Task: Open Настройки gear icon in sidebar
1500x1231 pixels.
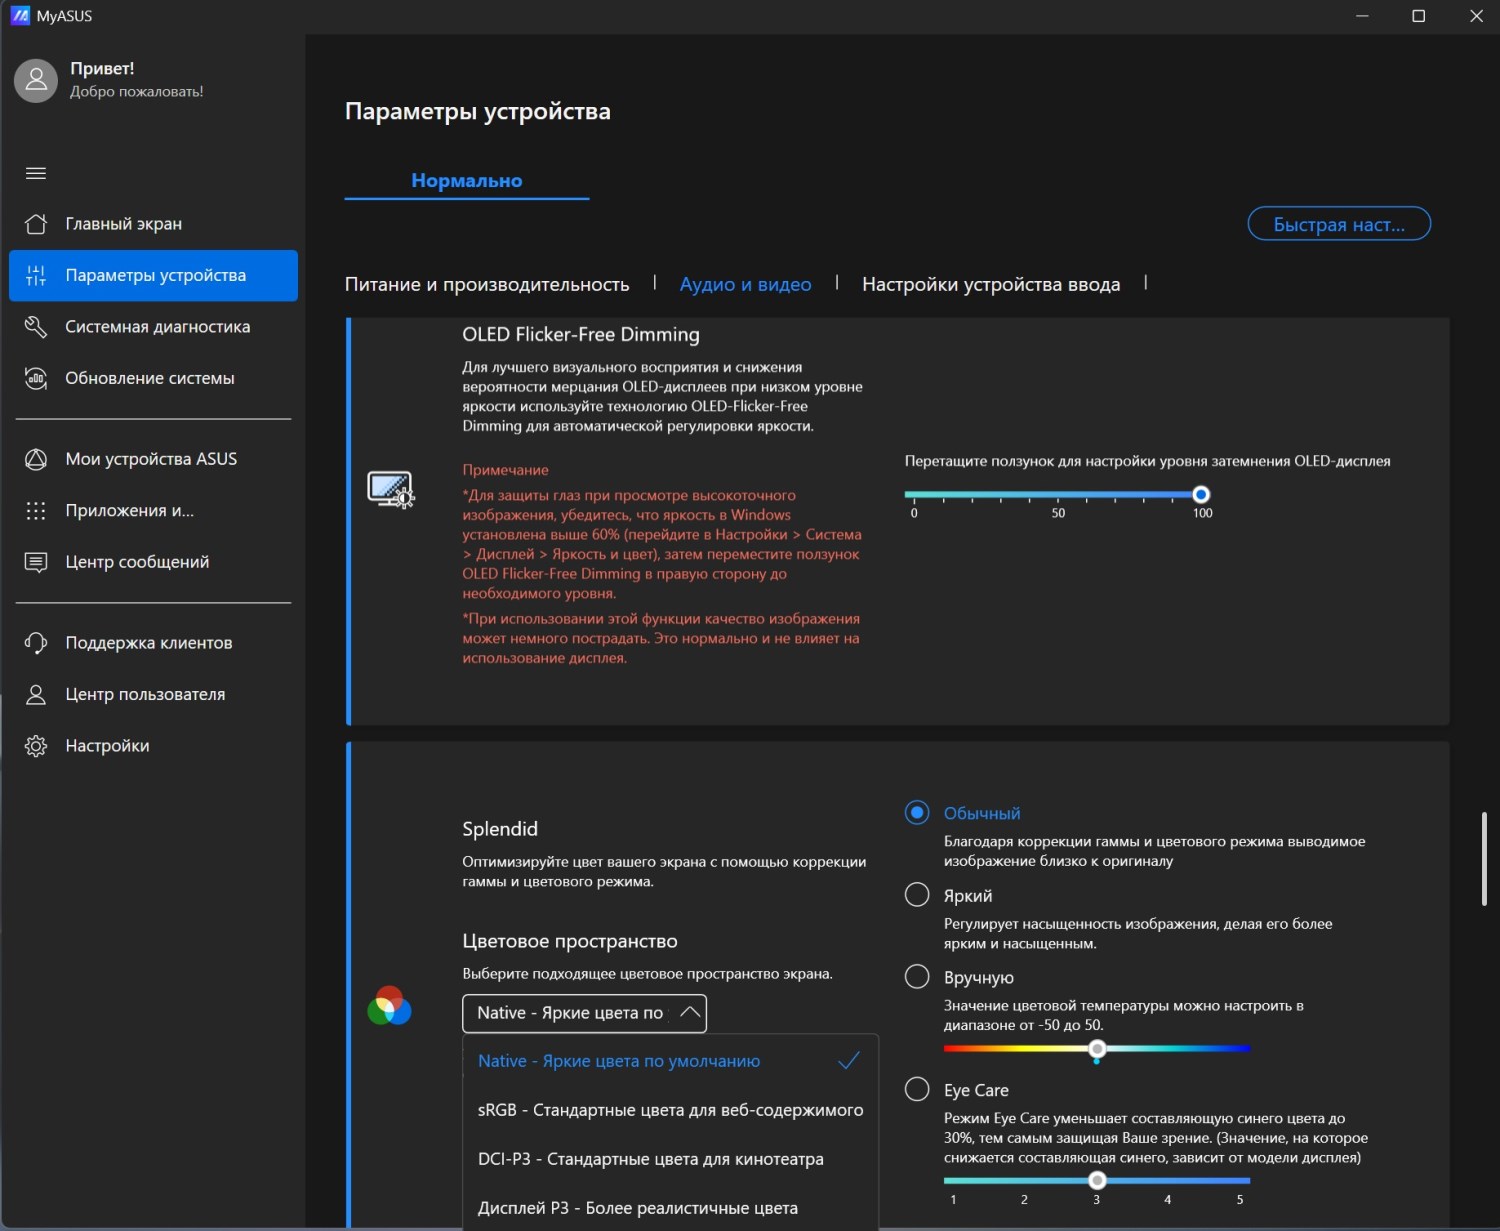Action: [x=36, y=746]
